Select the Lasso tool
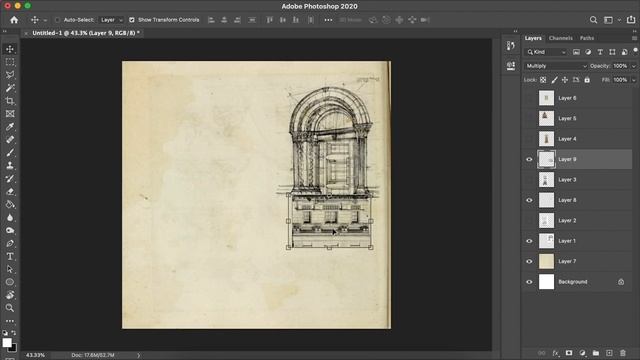 click(x=10, y=75)
